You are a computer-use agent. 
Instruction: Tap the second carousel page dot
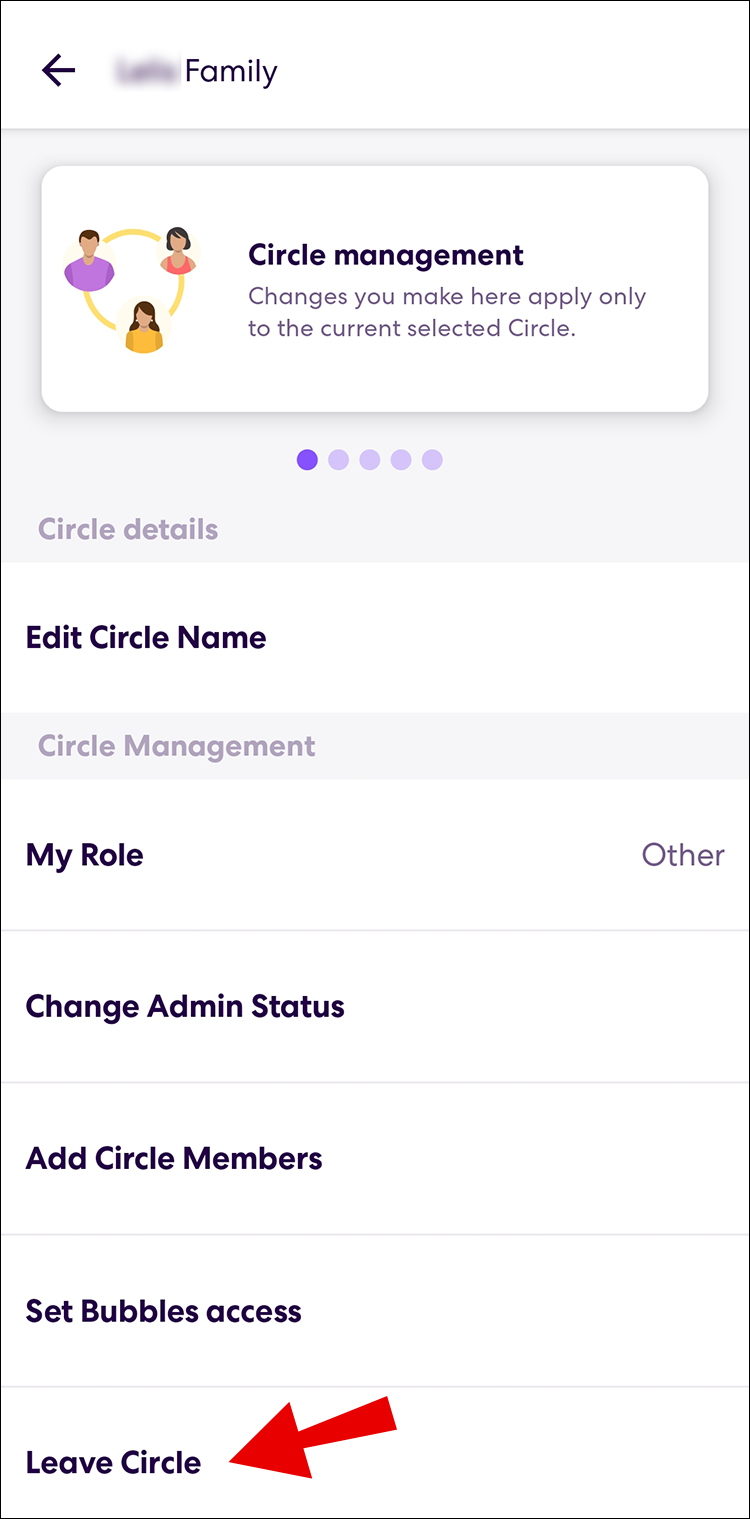tap(339, 460)
